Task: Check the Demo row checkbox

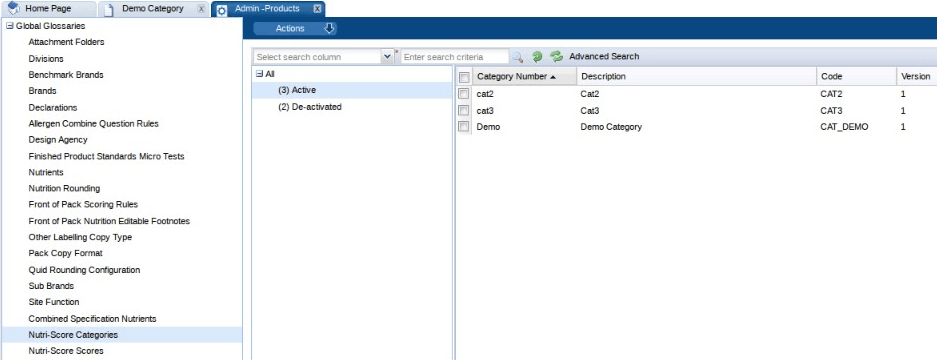Action: pyautogui.click(x=463, y=127)
